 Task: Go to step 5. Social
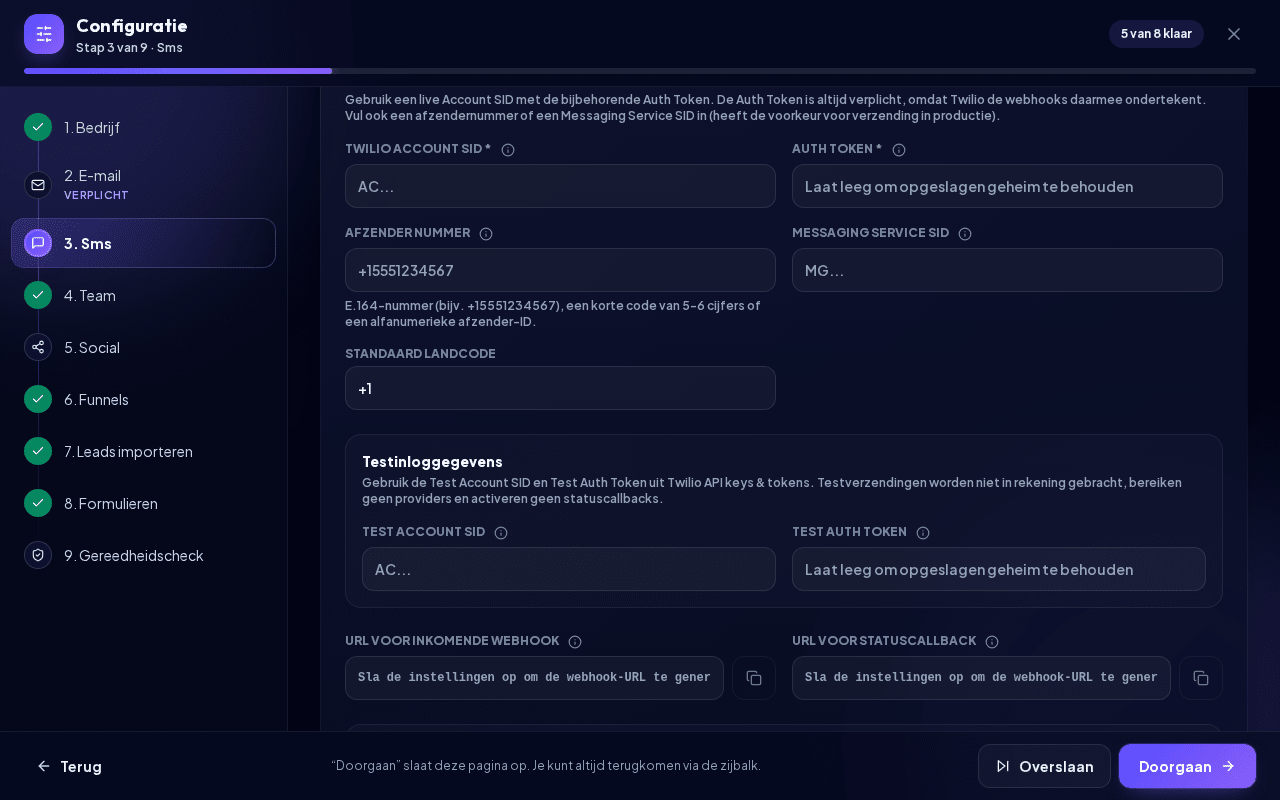143,347
